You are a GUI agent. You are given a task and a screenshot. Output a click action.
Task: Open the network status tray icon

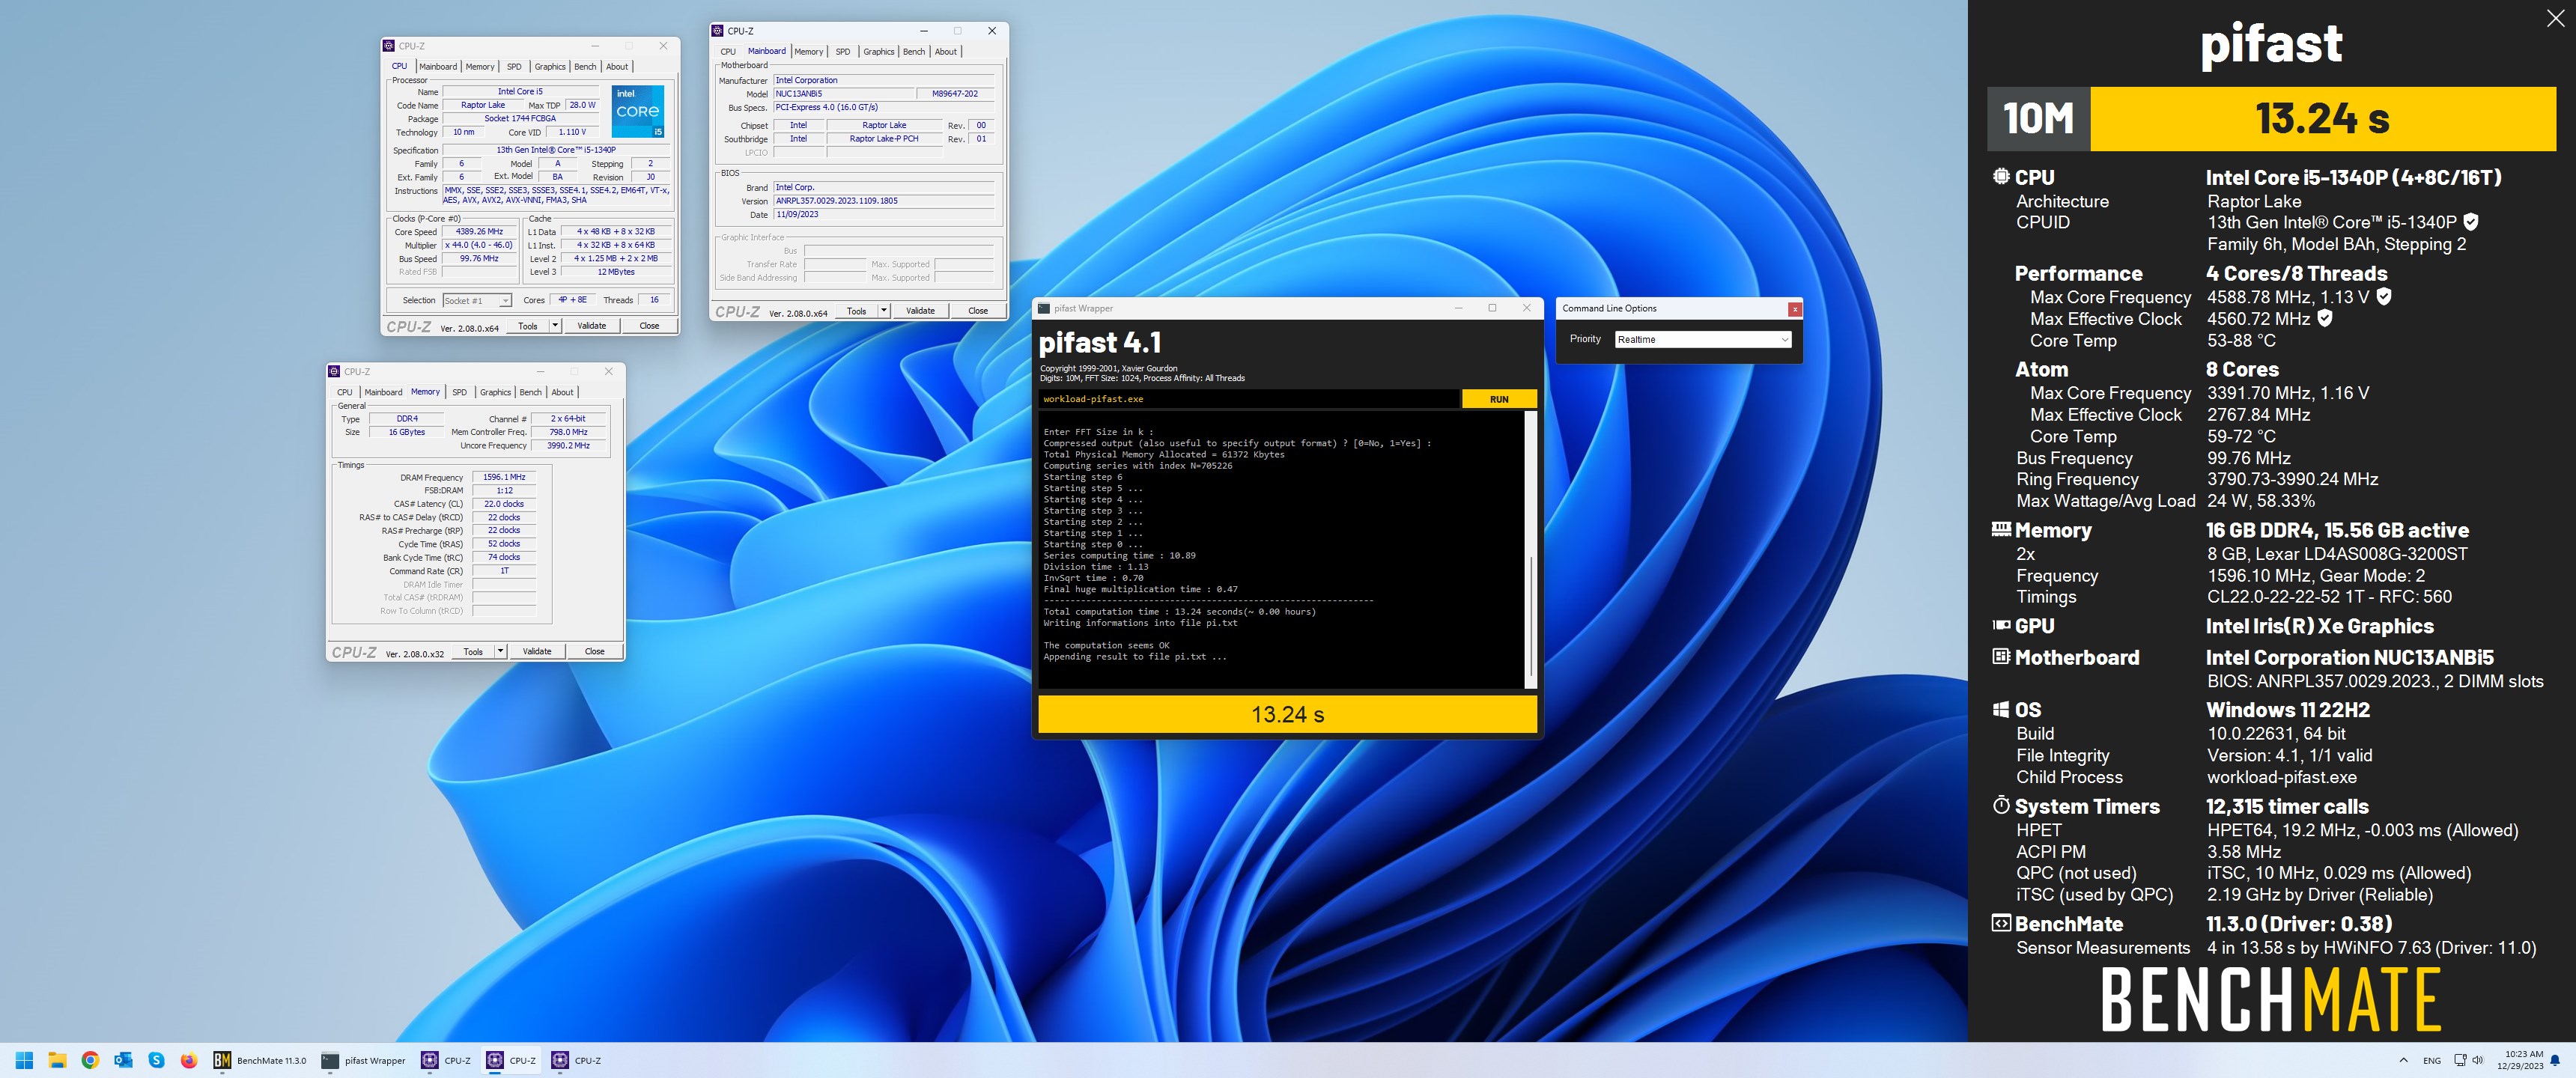[2460, 1060]
